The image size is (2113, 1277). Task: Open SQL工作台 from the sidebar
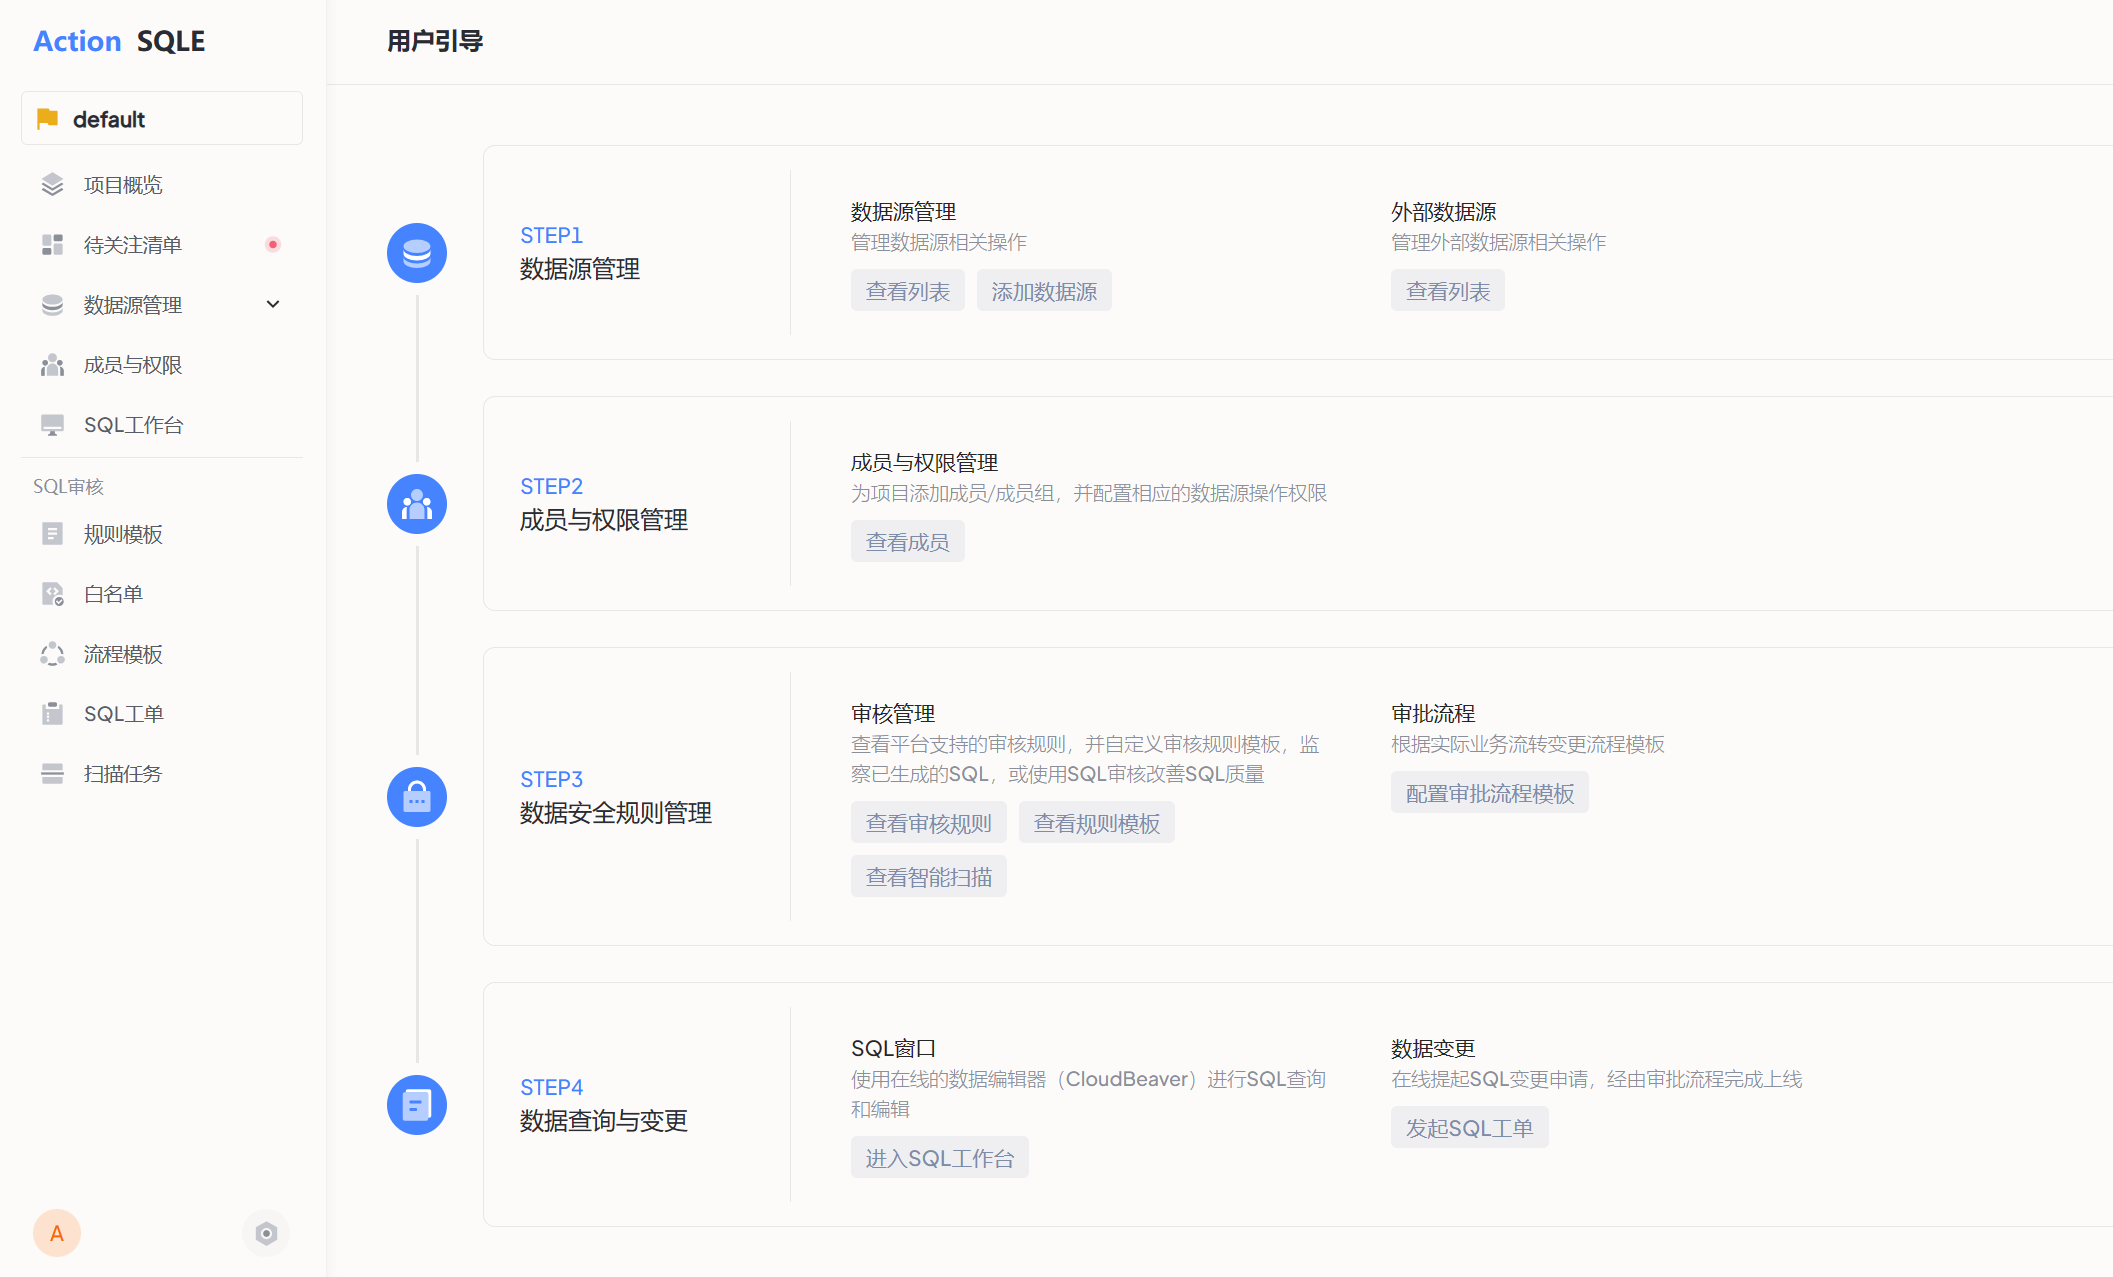pos(133,425)
